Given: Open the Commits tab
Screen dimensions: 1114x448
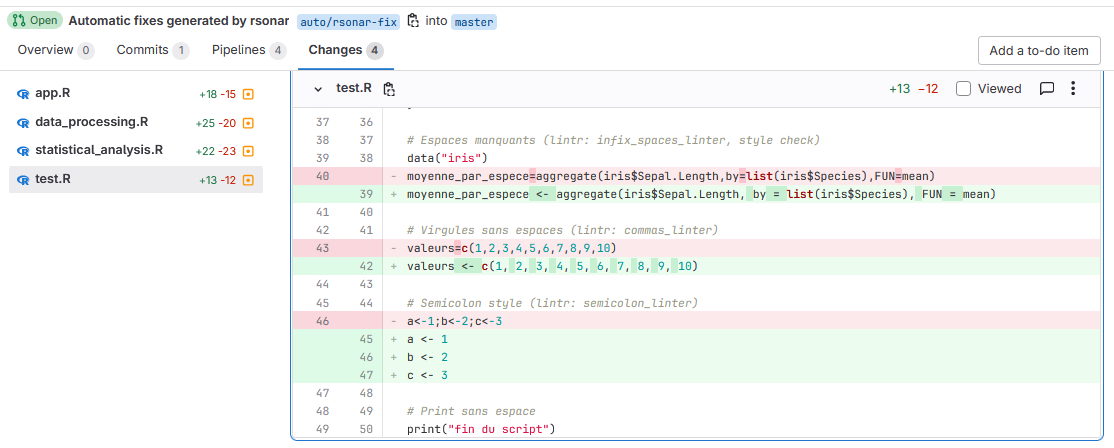Looking at the screenshot, I should [x=153, y=50].
